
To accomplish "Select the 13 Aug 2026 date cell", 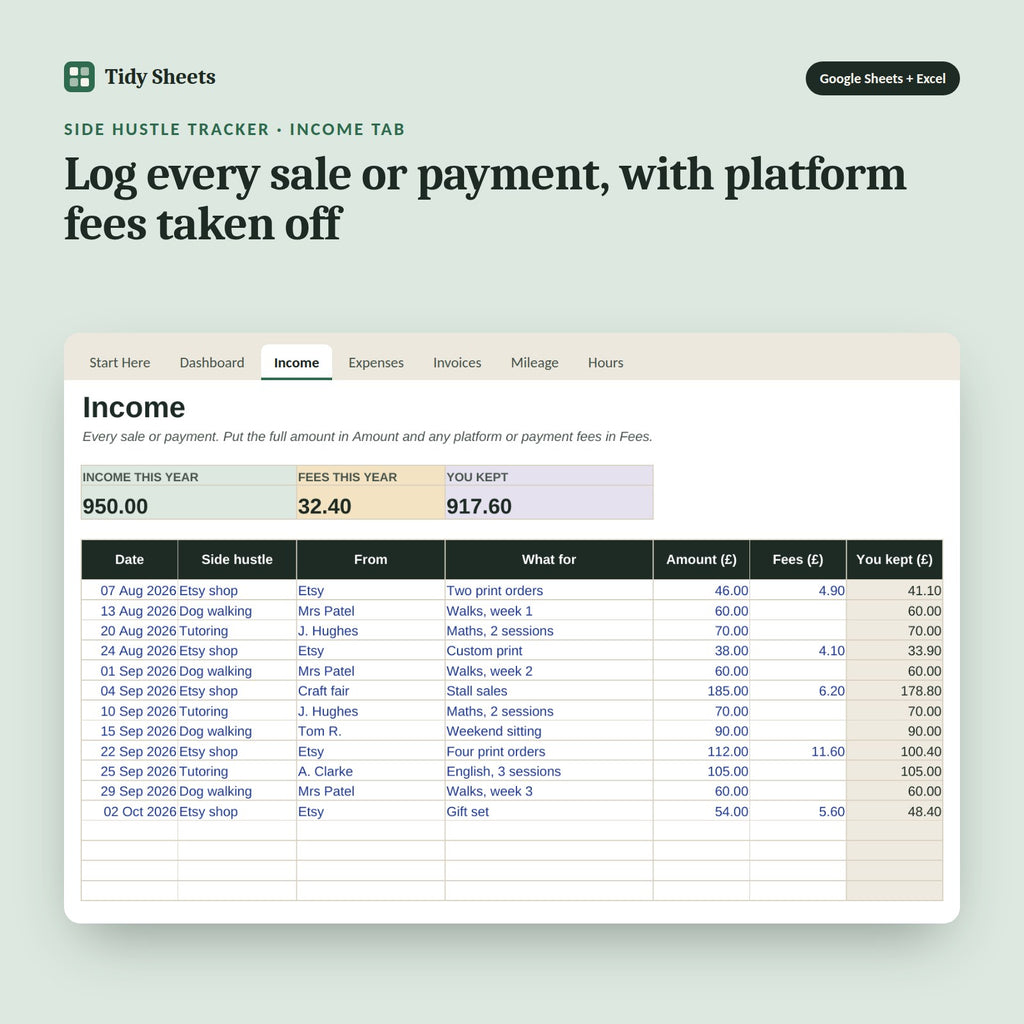I will (x=129, y=611).
